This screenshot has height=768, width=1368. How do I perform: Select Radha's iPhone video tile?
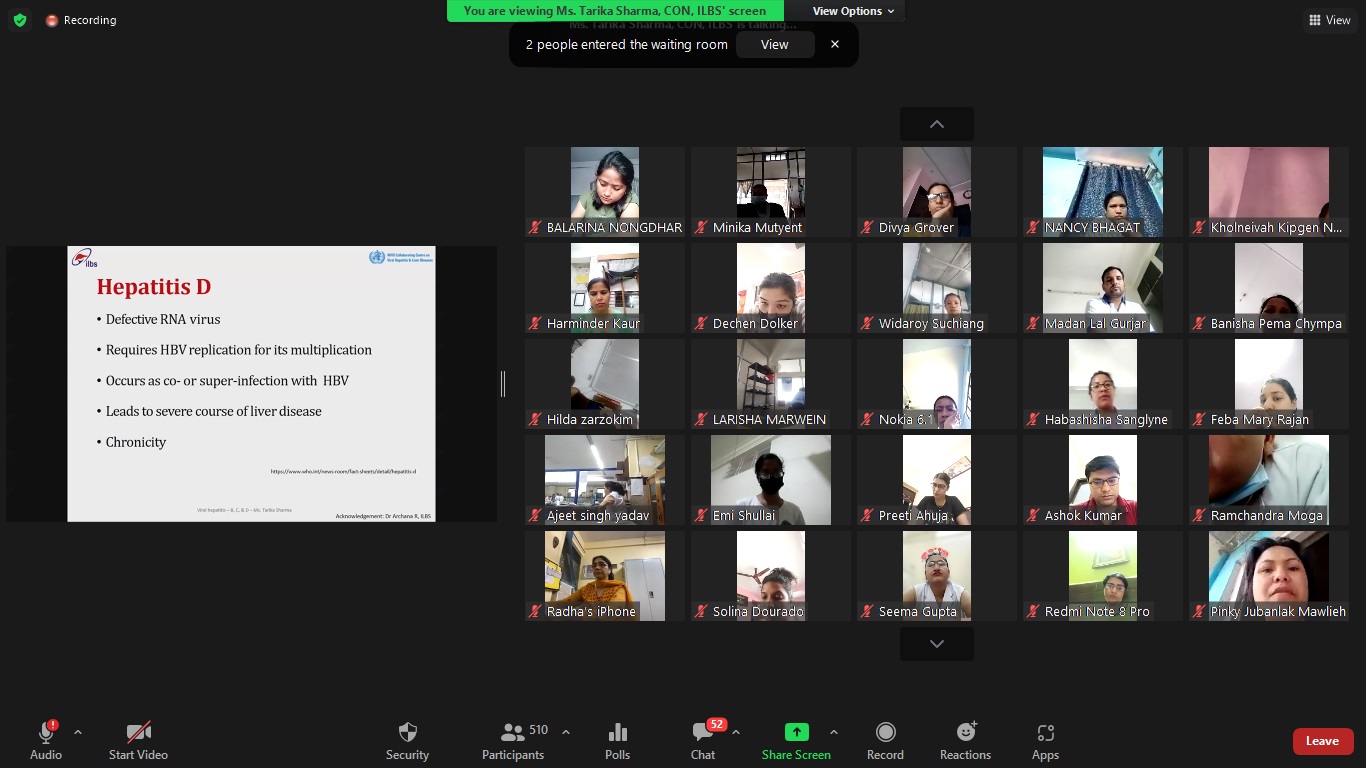pyautogui.click(x=605, y=576)
